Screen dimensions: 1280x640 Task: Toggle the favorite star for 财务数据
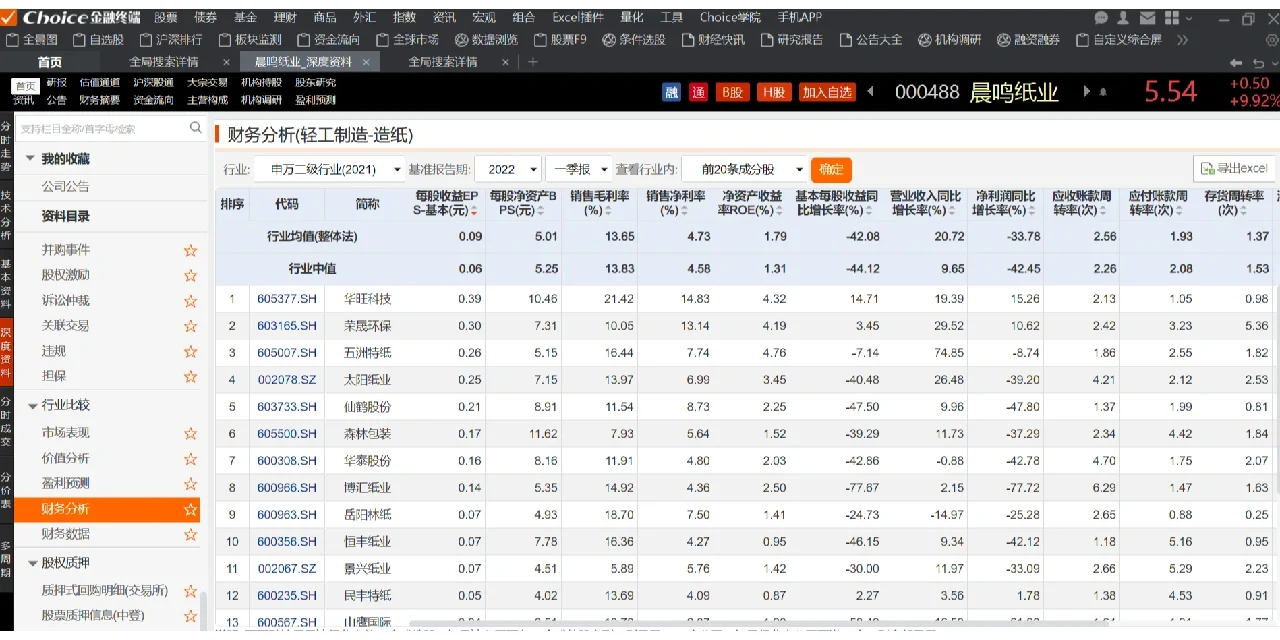pyautogui.click(x=190, y=534)
